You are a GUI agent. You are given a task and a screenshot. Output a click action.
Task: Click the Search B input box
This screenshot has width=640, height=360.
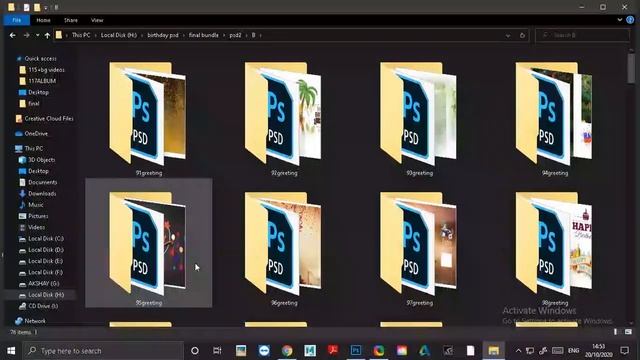tap(582, 36)
